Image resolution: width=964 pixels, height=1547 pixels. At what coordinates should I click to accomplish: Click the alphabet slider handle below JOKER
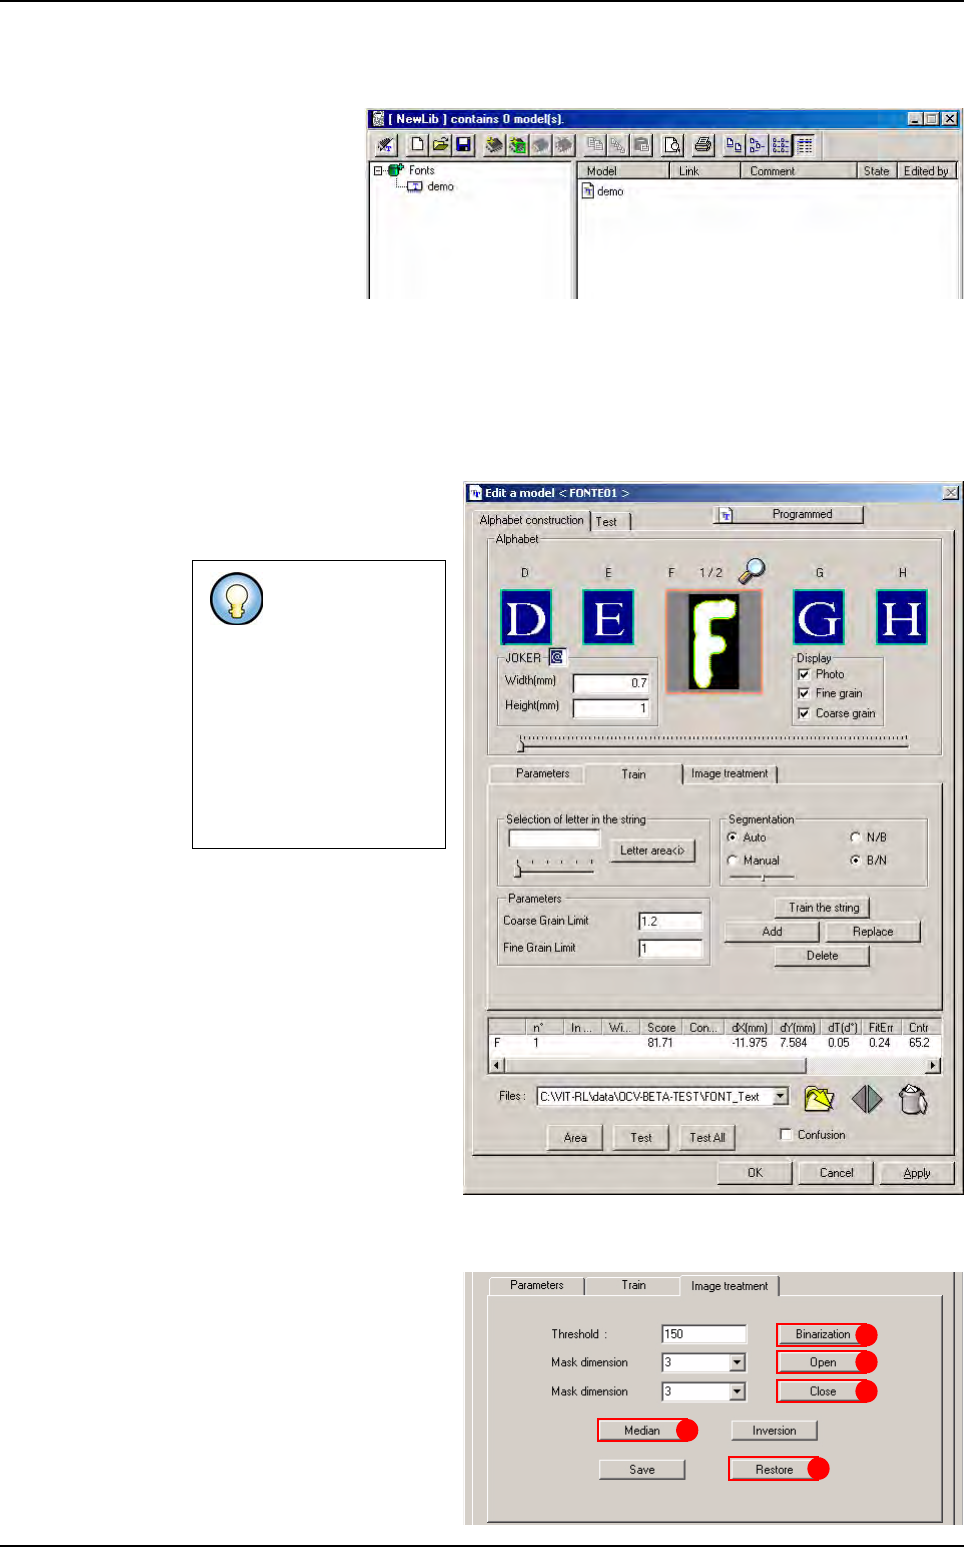point(520,745)
